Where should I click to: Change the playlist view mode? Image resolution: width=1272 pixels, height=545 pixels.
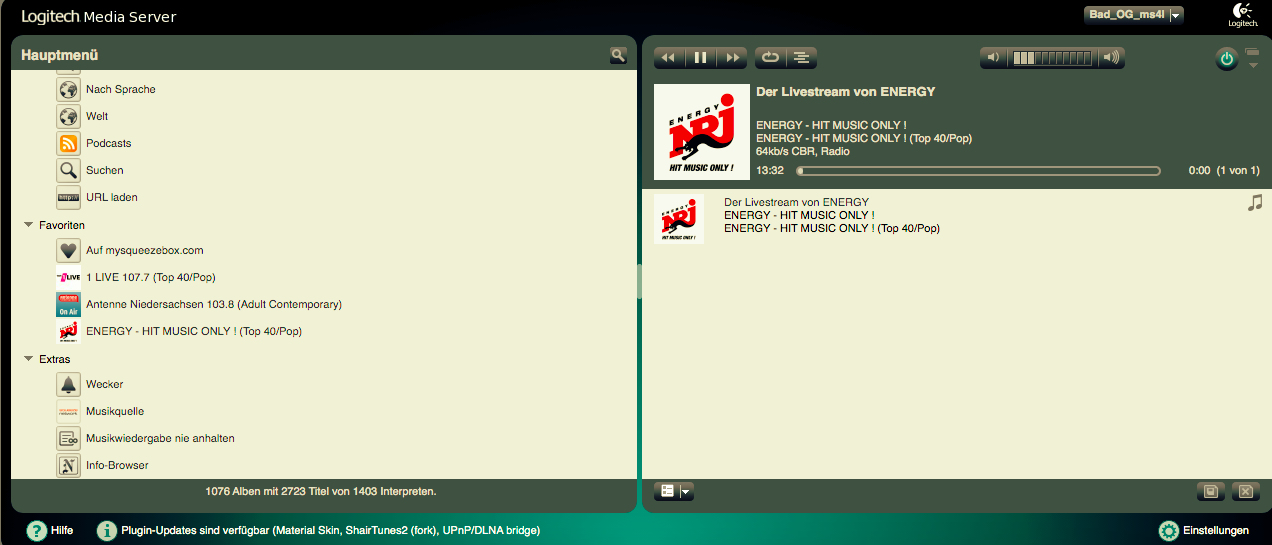pyautogui.click(x=667, y=491)
